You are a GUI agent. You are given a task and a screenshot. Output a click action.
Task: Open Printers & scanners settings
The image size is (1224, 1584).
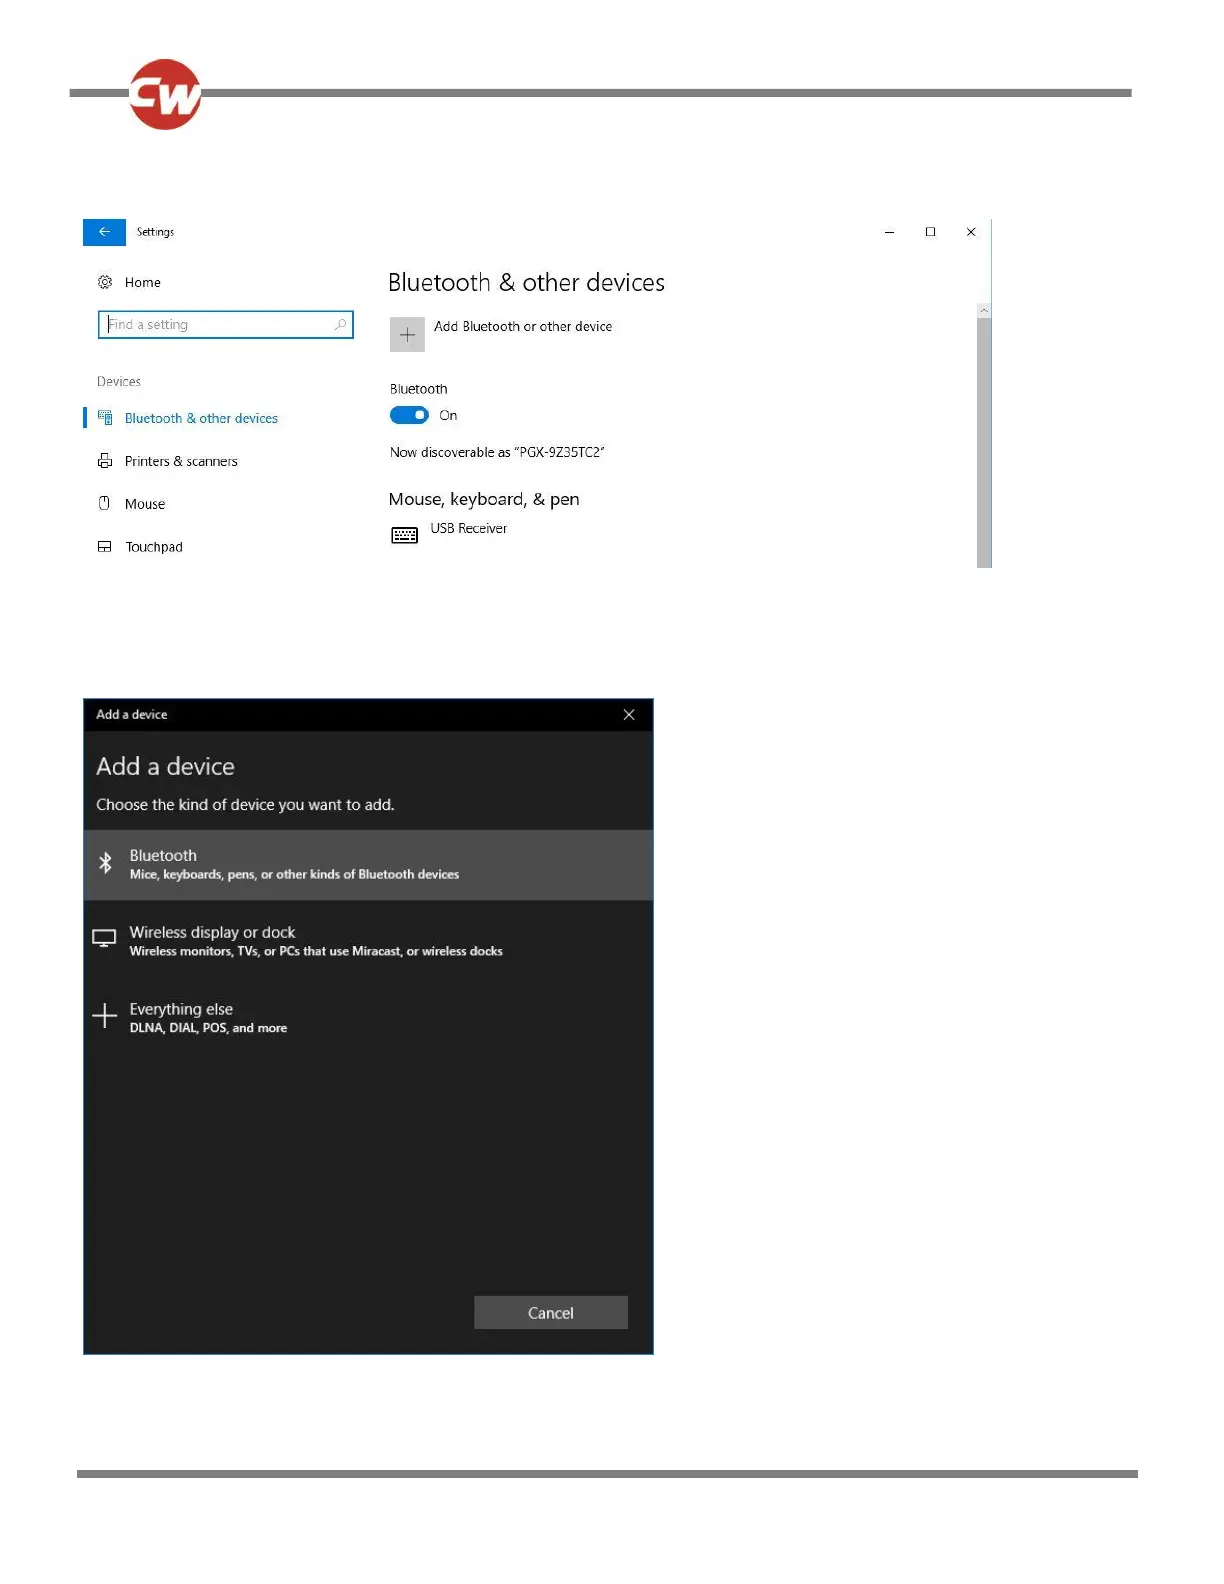click(181, 462)
